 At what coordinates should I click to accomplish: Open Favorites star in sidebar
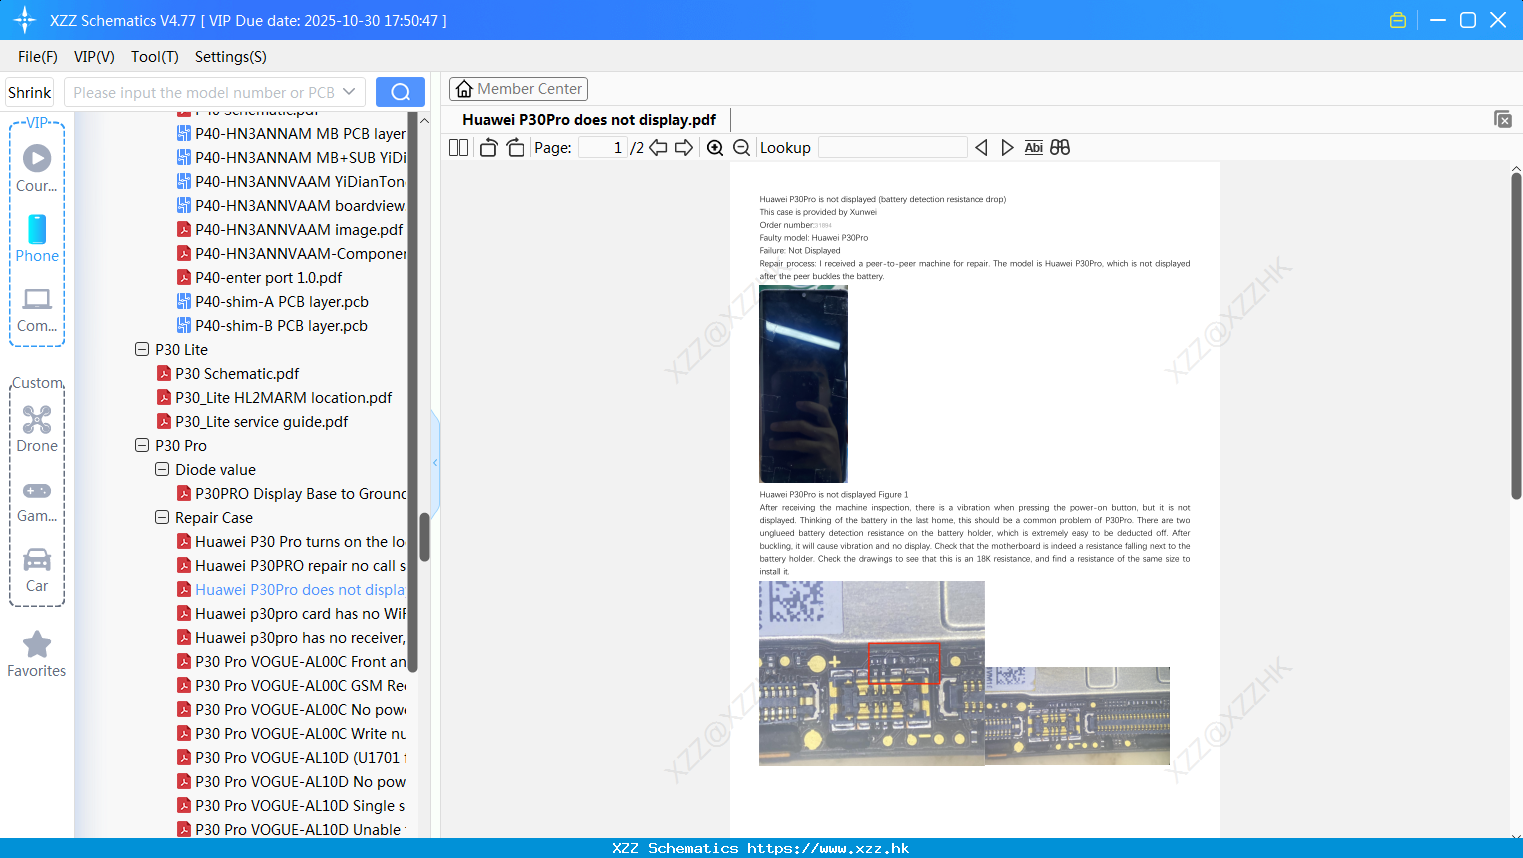(37, 655)
